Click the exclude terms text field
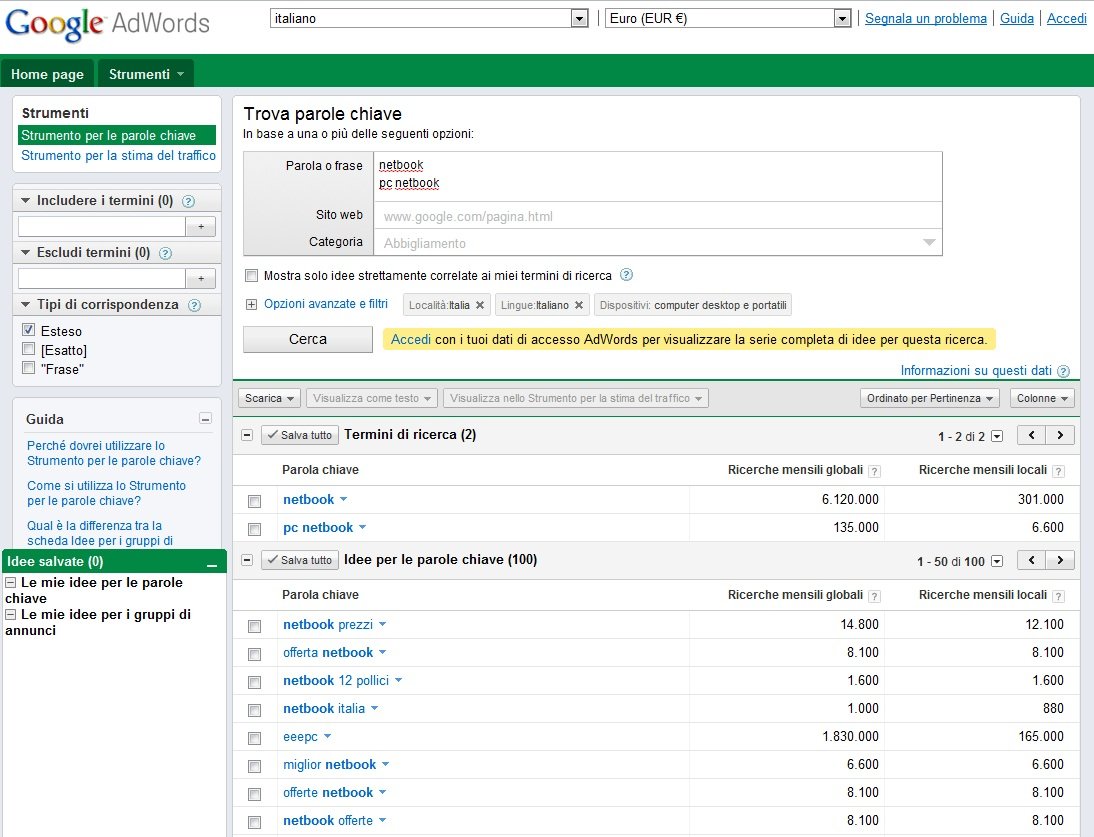Screen dimensions: 1094x837 pos(102,278)
